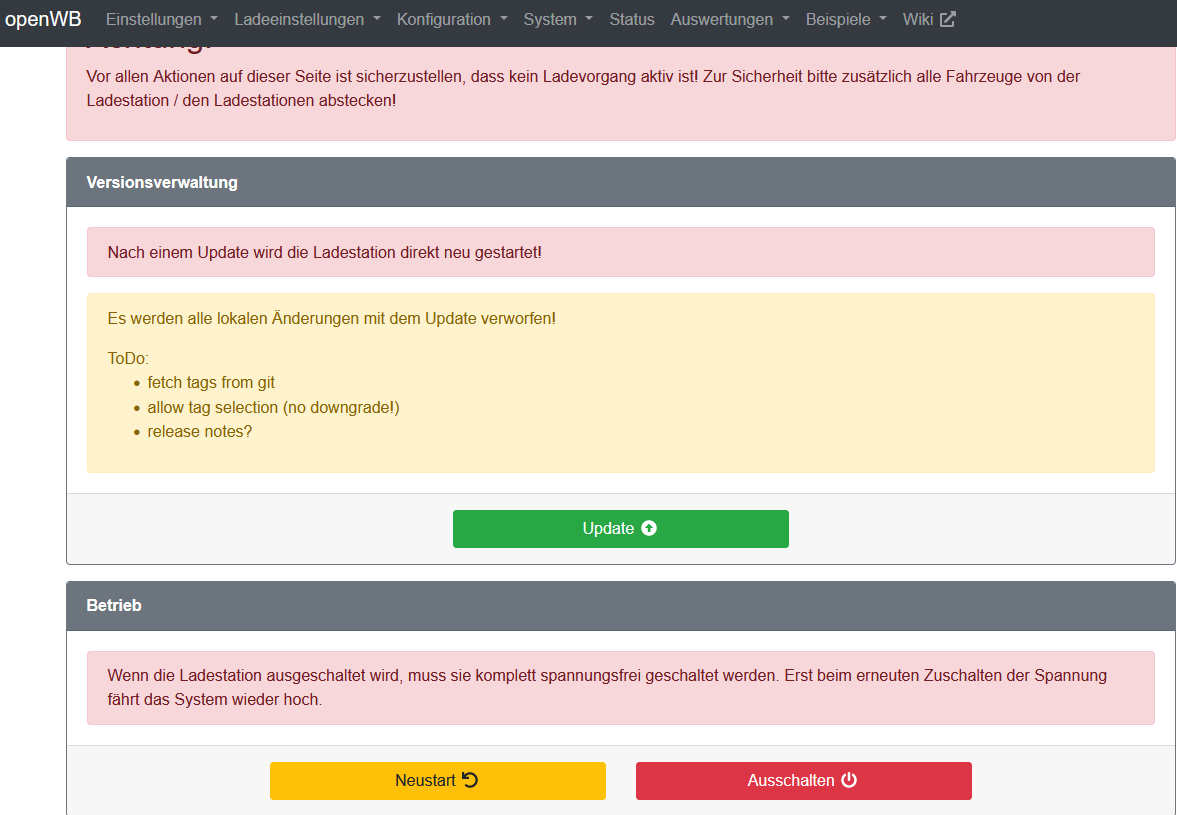Click 'Vor allen Aktionen auf dieser Seite' alert

click(582, 89)
